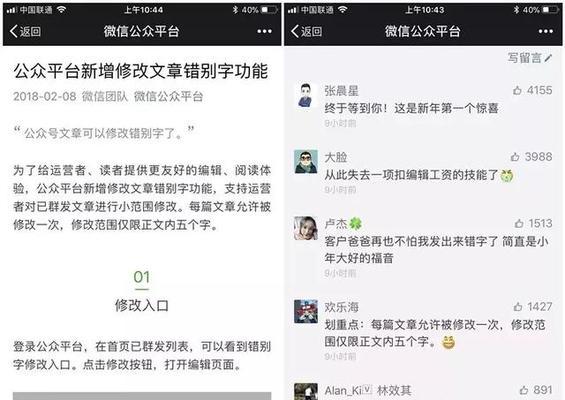565x400 pixels.
Task: Tap thumbs-up on 卢杰's comment
Action: click(519, 223)
